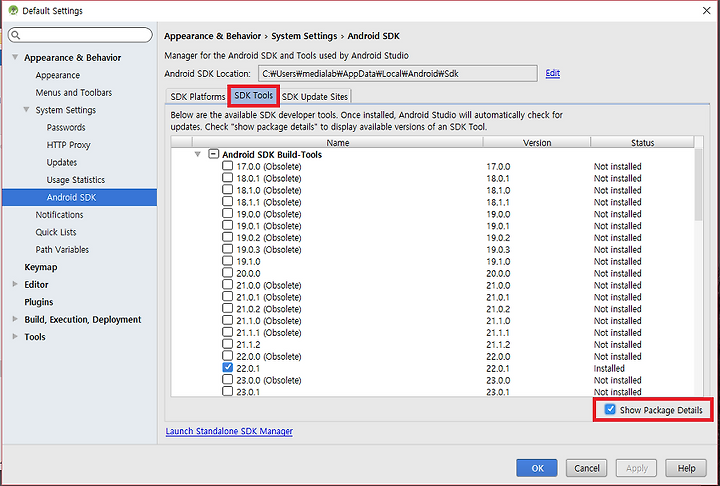The width and height of the screenshot is (720, 486).
Task: Open Help for this dialog
Action: 686,468
